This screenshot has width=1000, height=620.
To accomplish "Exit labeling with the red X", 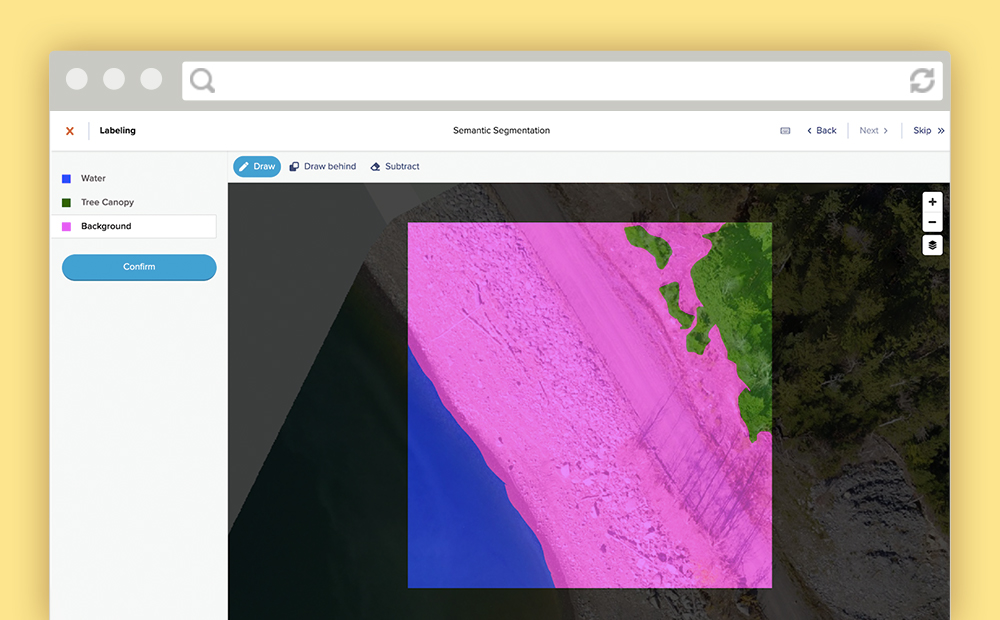I will point(69,131).
